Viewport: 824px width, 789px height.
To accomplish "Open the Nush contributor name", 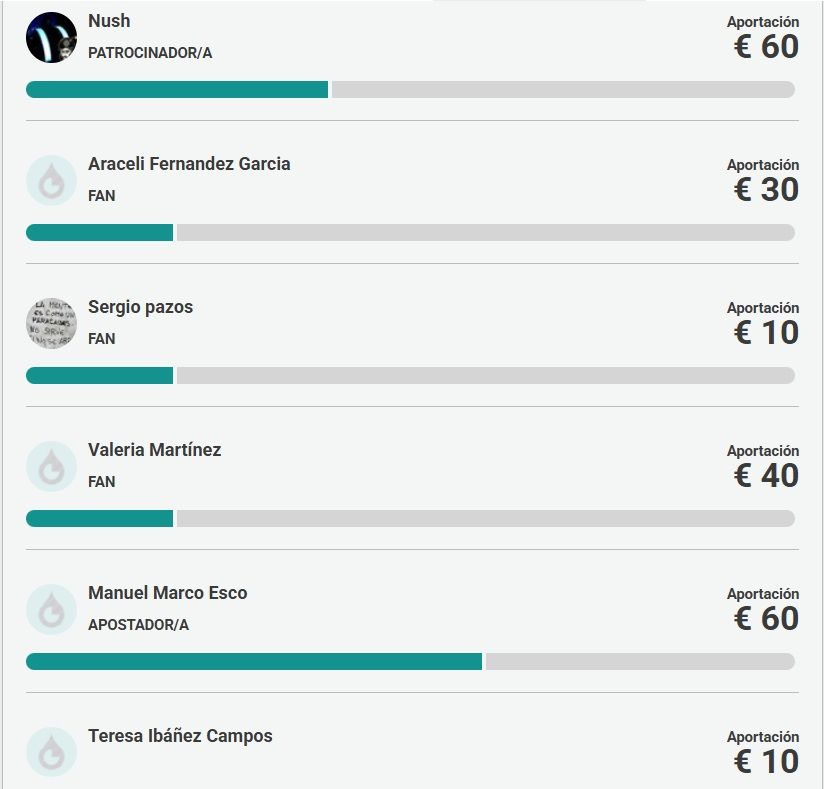I will 109,21.
